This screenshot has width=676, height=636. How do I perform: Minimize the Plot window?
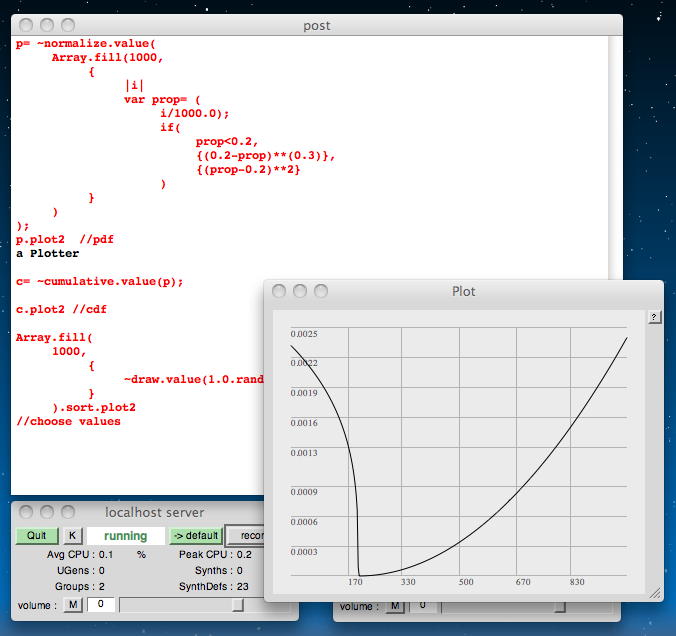(x=300, y=291)
